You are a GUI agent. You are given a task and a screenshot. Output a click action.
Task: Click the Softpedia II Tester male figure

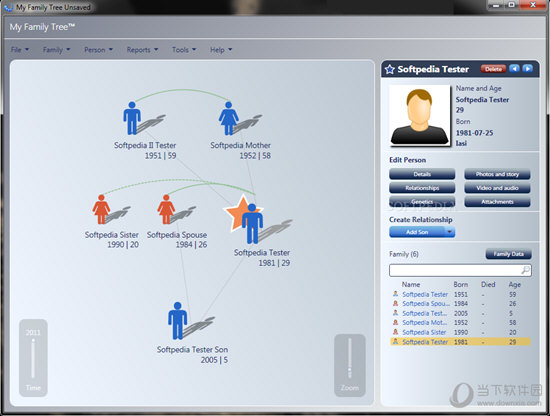(x=132, y=118)
